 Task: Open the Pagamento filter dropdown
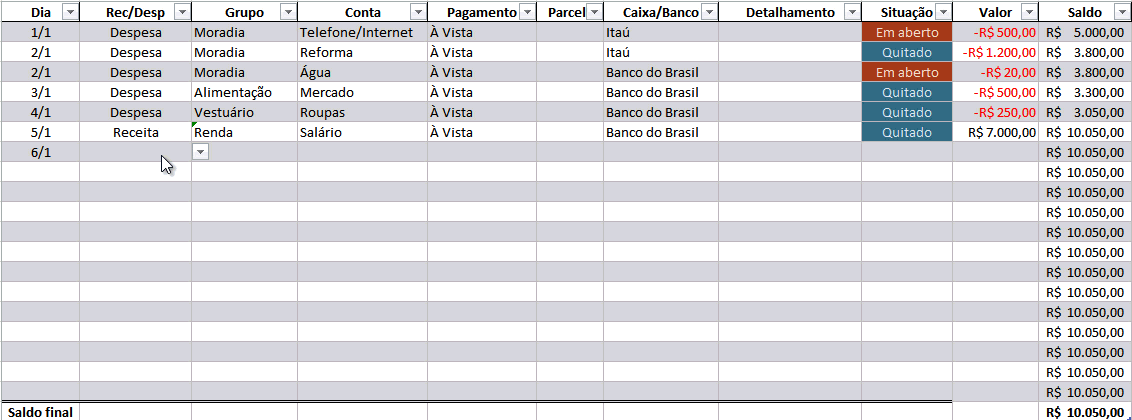point(527,12)
